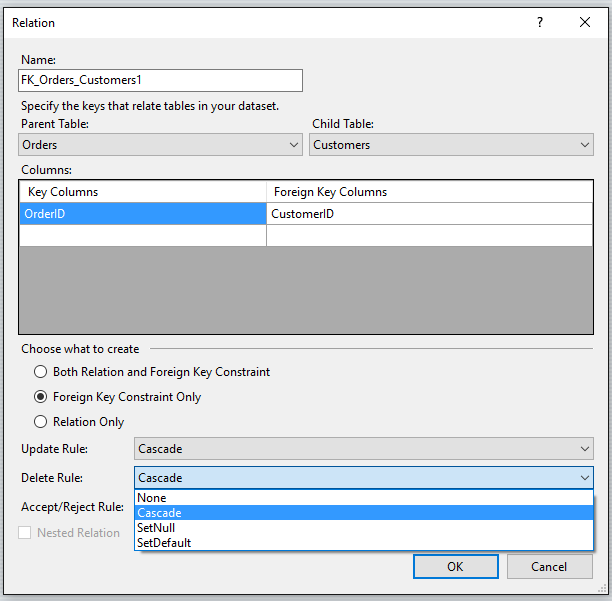This screenshot has height=601, width=612.
Task: Grab the dialog resize grip corner
Action: coord(600,589)
